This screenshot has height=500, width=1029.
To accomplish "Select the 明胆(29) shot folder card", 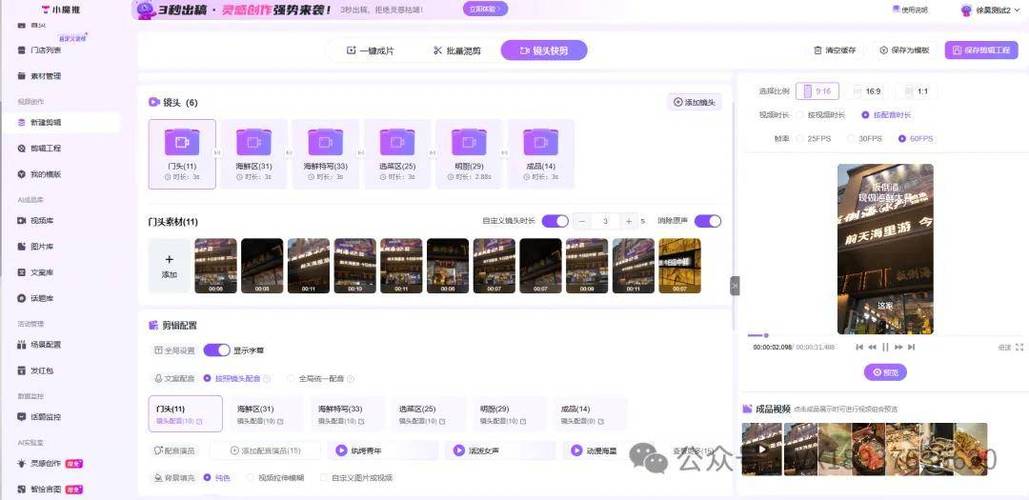I will click(469, 154).
